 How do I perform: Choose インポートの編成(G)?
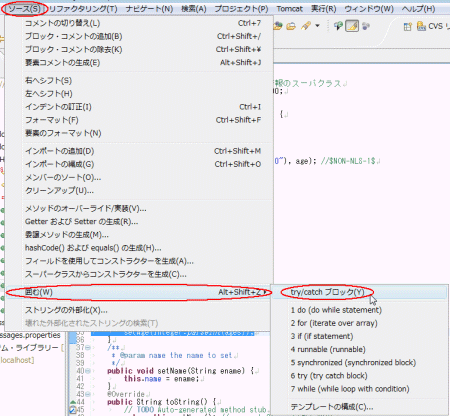pos(139,164)
